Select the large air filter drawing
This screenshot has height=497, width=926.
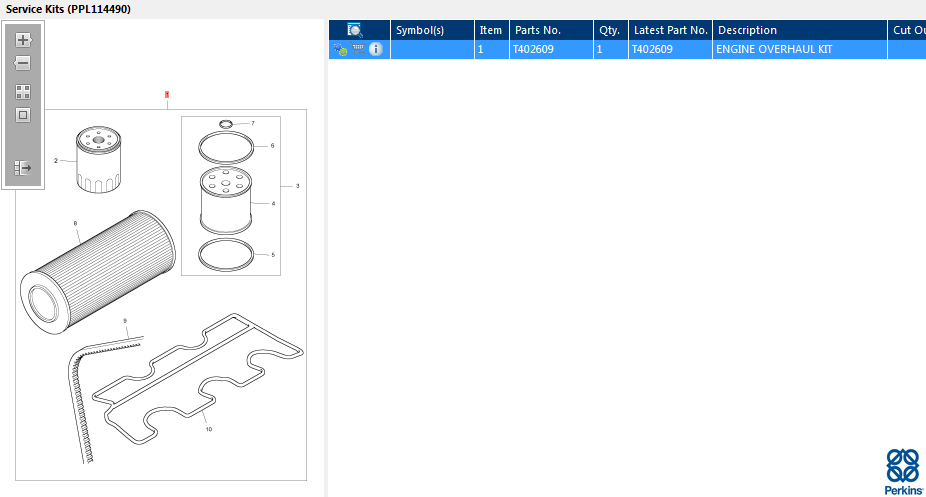coord(98,272)
